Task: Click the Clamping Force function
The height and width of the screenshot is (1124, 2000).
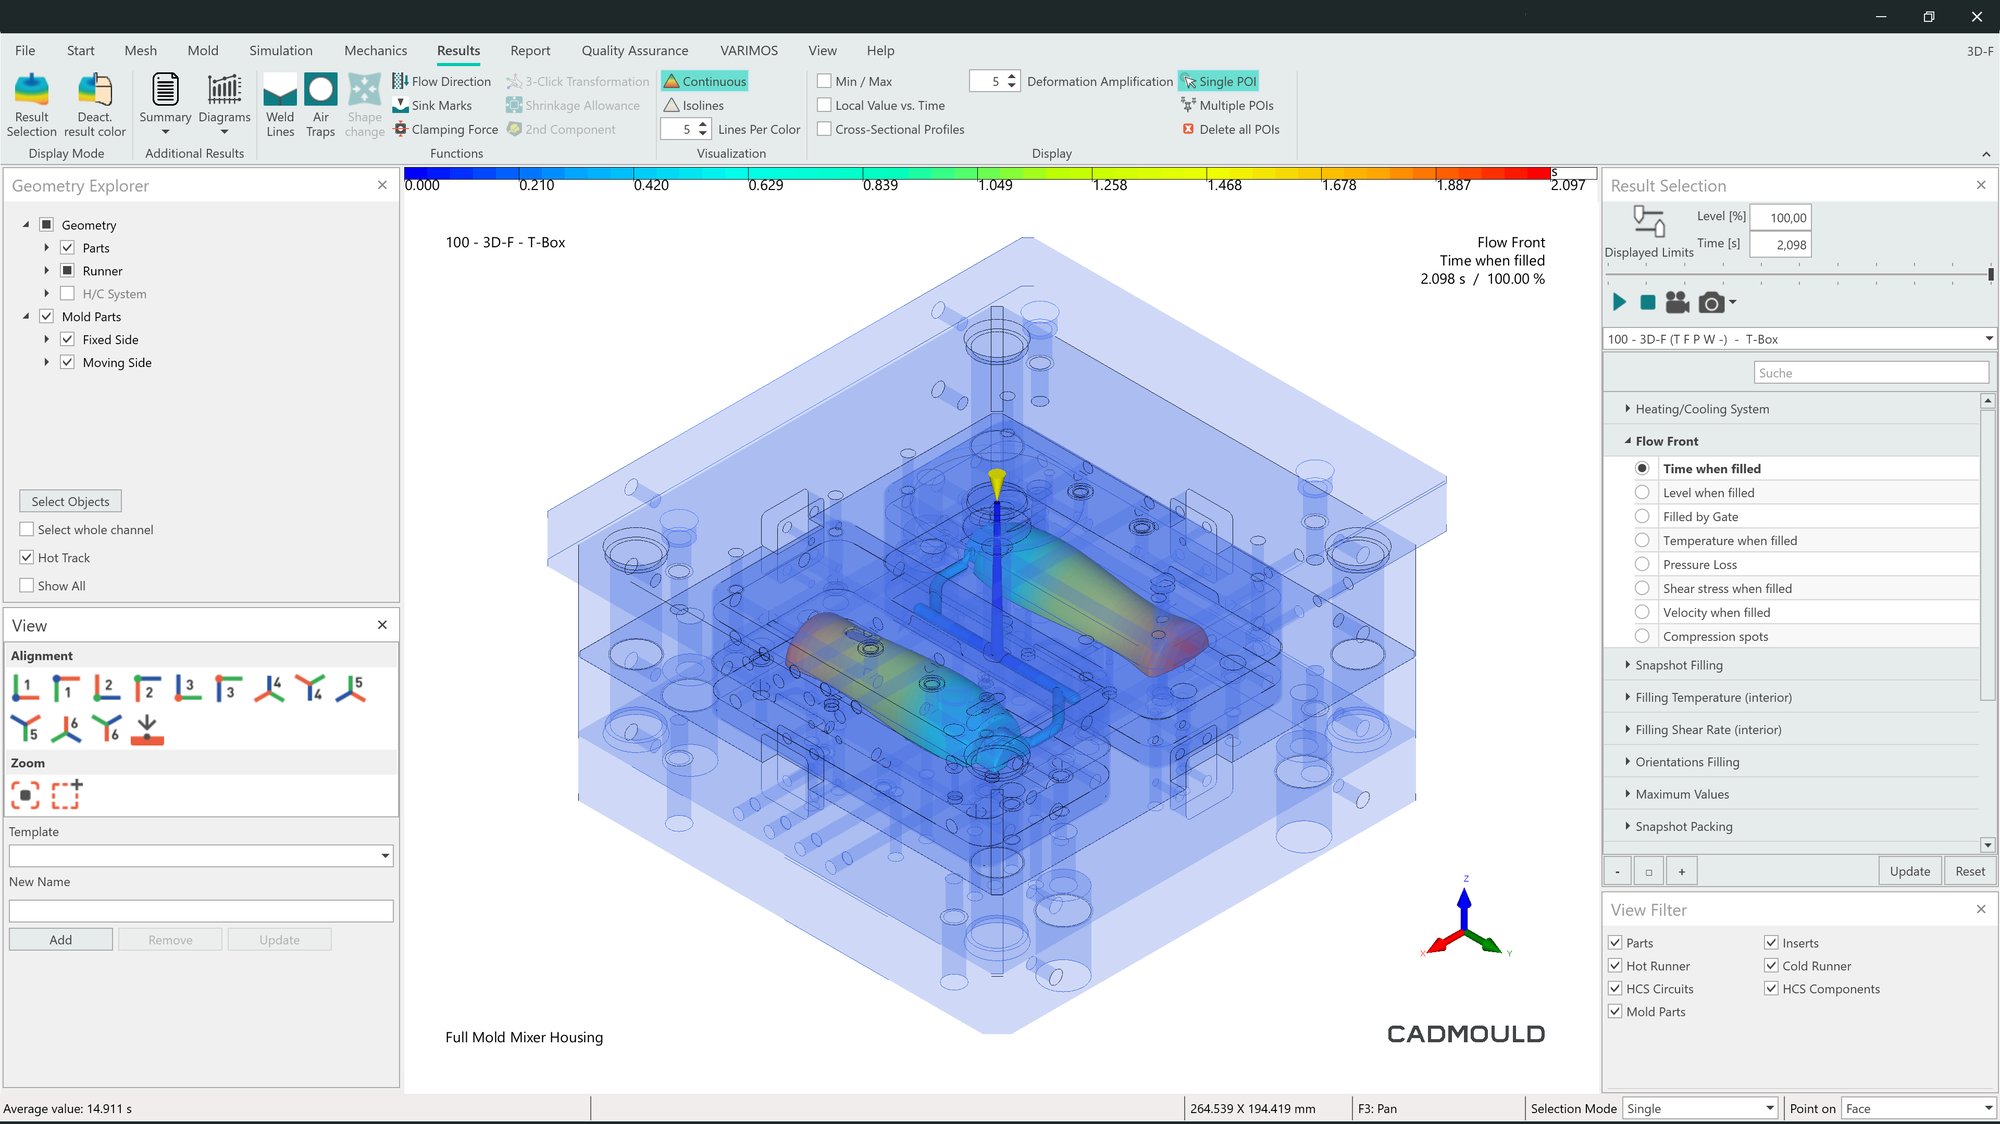Action: tap(445, 129)
